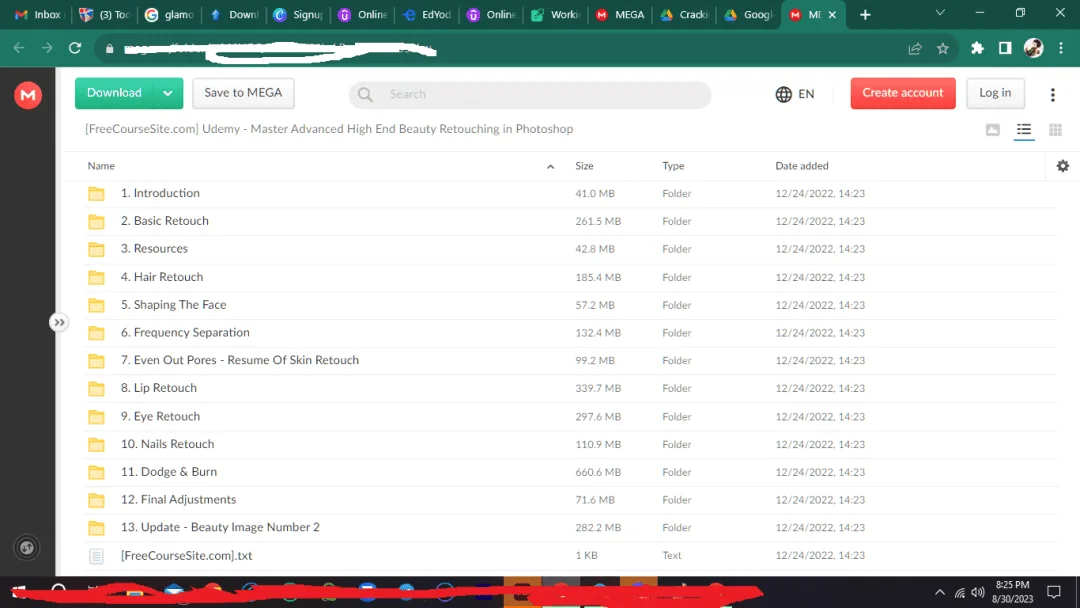The image size is (1080, 608).
Task: Click the MEGA logo in the sidebar
Action: tap(28, 95)
